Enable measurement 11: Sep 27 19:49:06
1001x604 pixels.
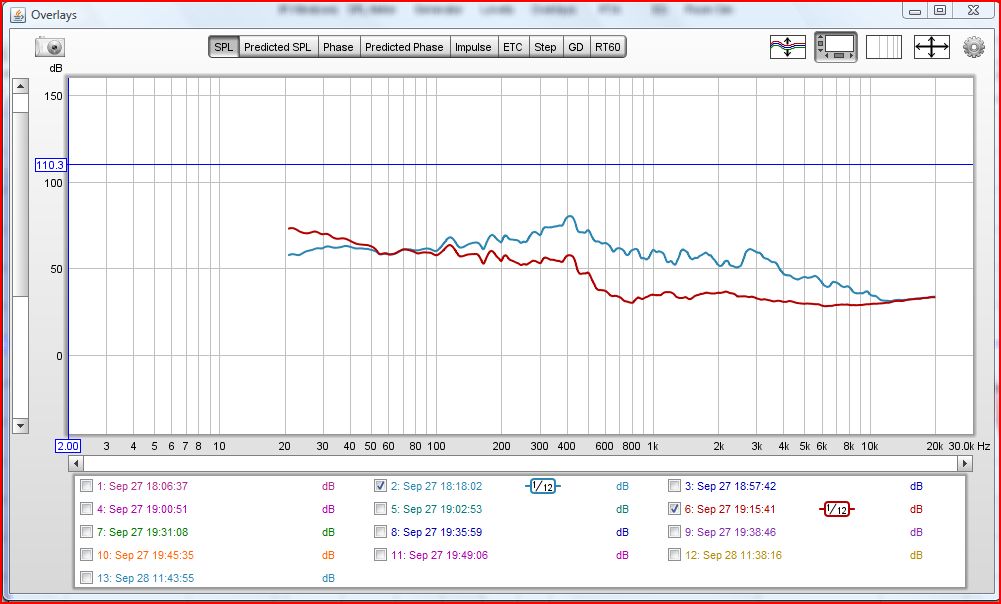pos(380,555)
